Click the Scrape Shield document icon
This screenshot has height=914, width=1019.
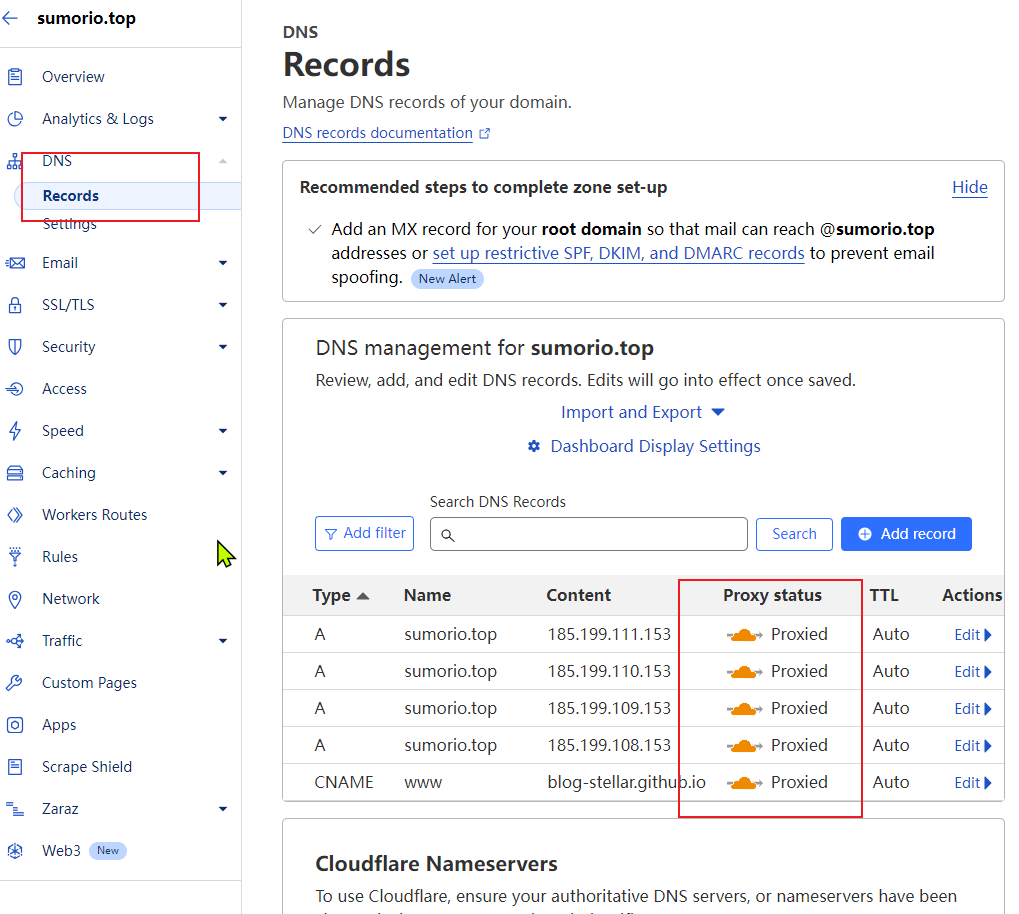[15, 767]
